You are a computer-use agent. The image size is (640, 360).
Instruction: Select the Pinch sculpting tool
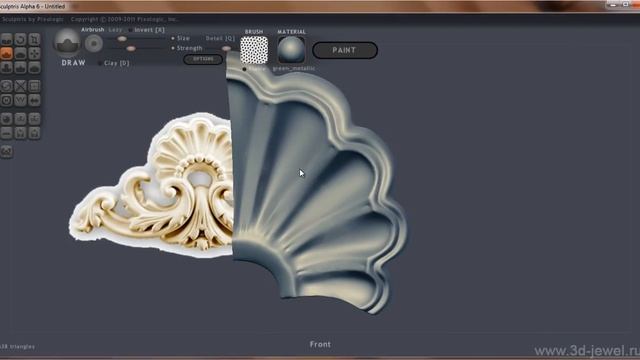click(x=20, y=67)
